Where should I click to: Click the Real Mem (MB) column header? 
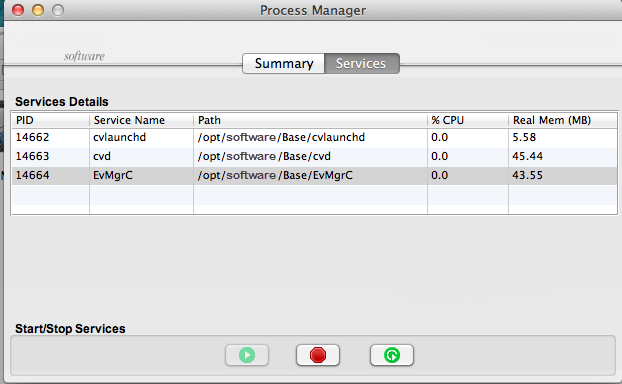pos(563,120)
